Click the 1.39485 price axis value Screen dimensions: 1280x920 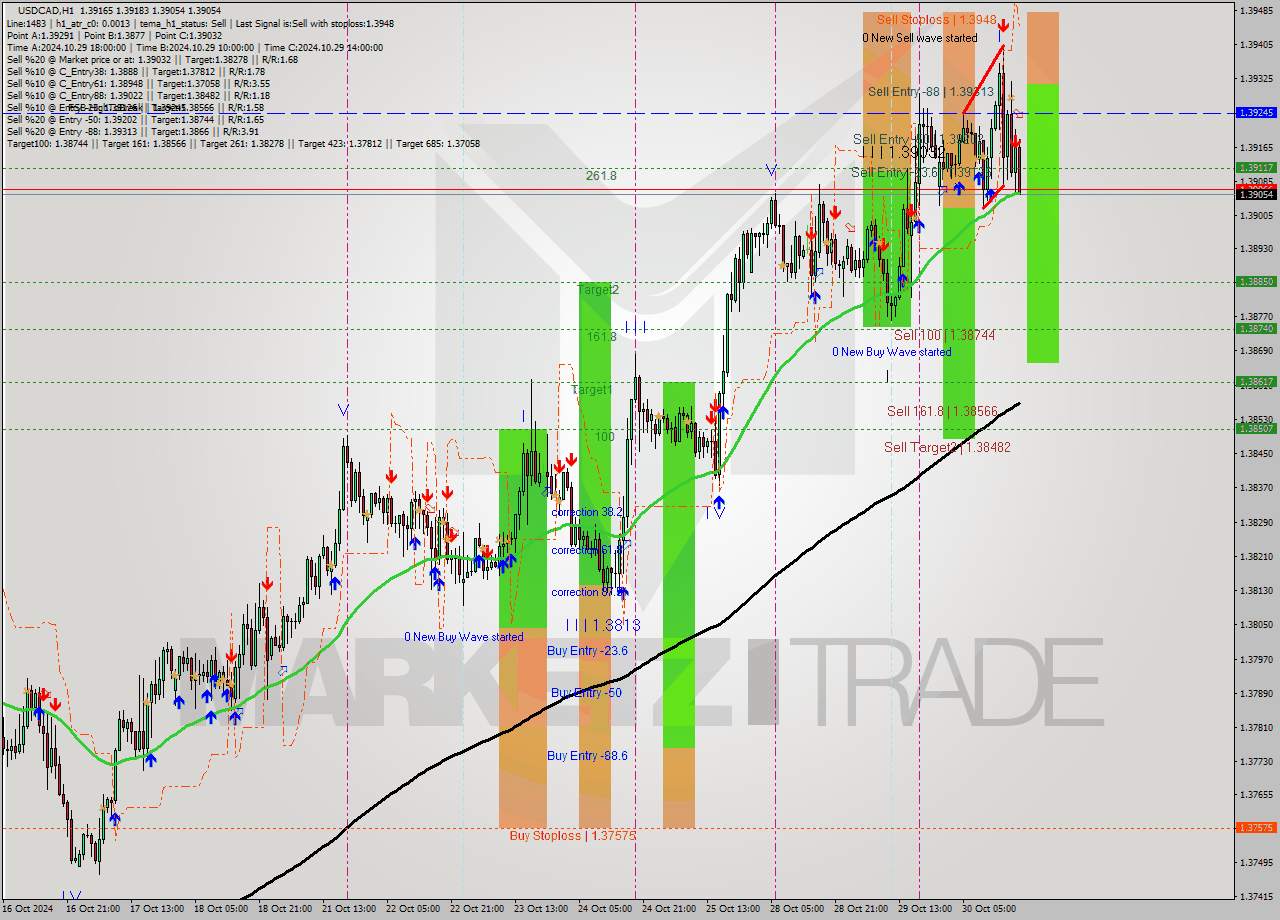(x=1255, y=11)
